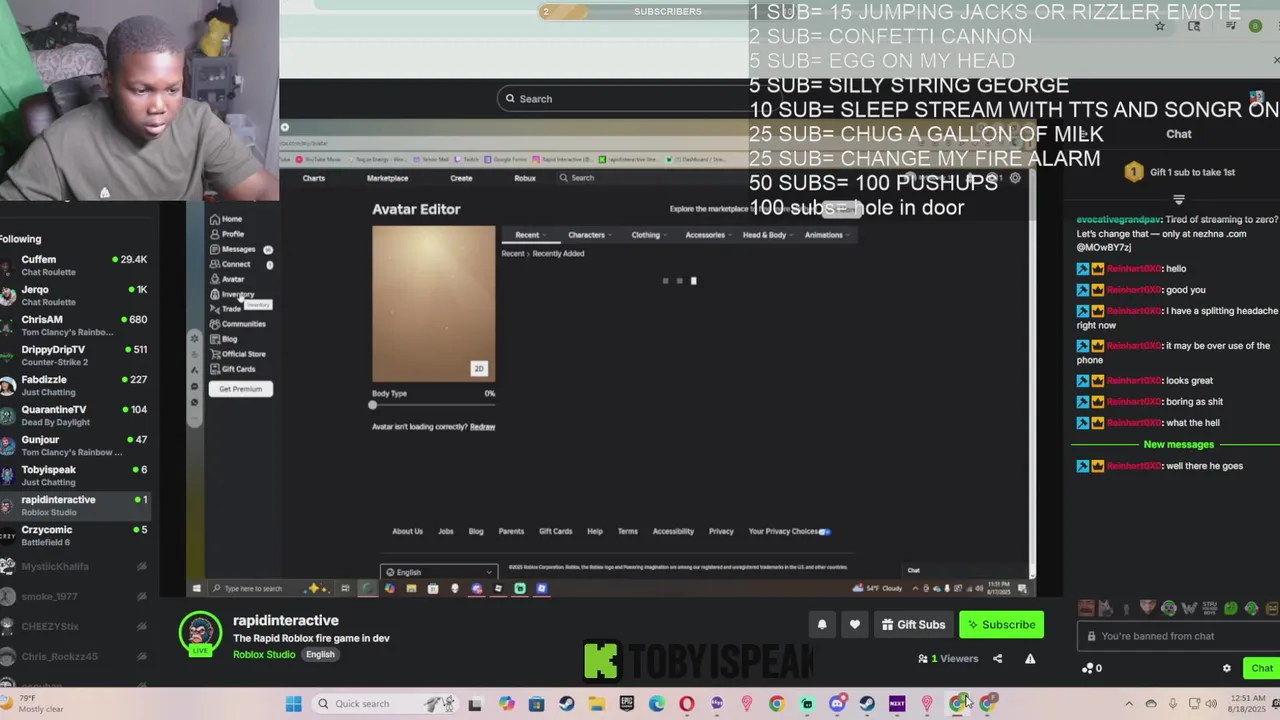The height and width of the screenshot is (720, 1280).
Task: Click the Gift Subs button
Action: tap(913, 625)
